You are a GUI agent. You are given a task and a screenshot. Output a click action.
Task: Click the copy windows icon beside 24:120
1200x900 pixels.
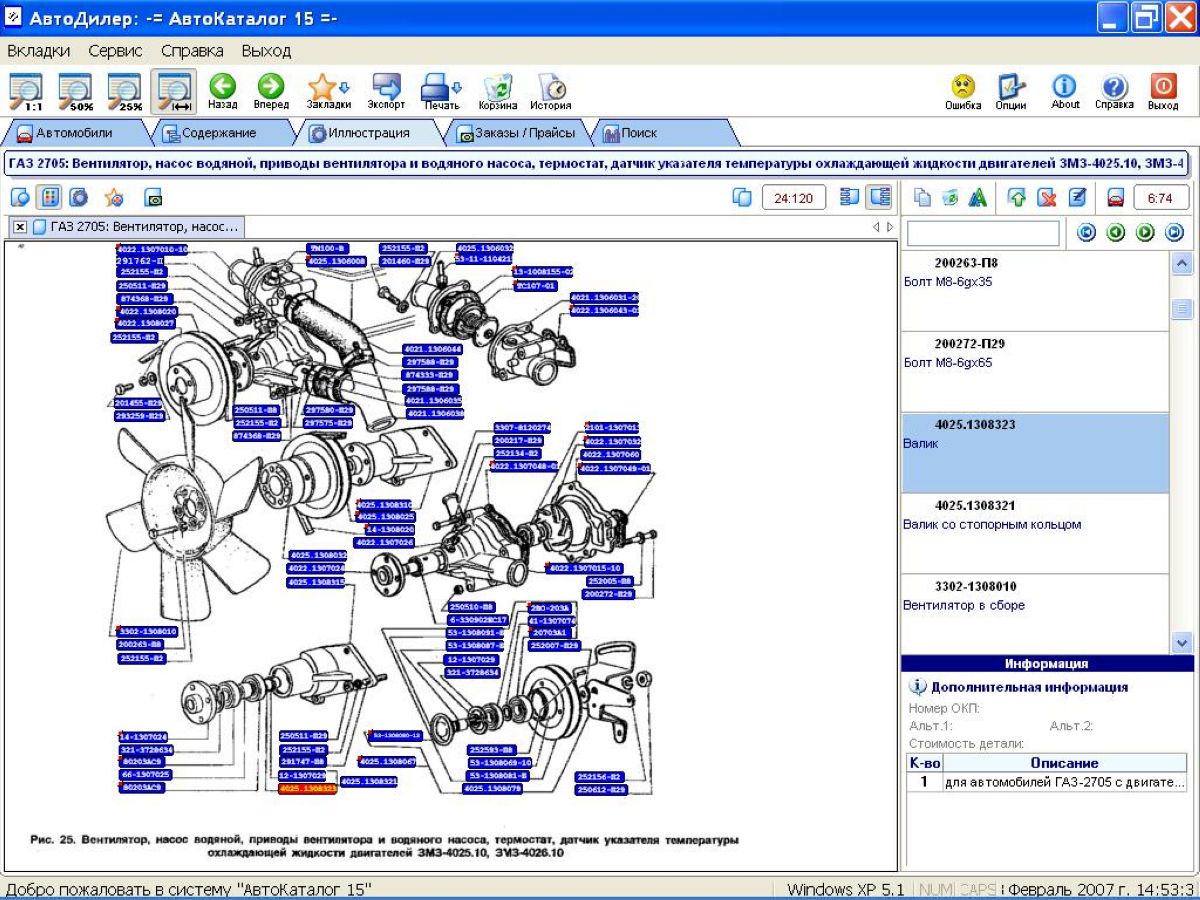(x=742, y=197)
